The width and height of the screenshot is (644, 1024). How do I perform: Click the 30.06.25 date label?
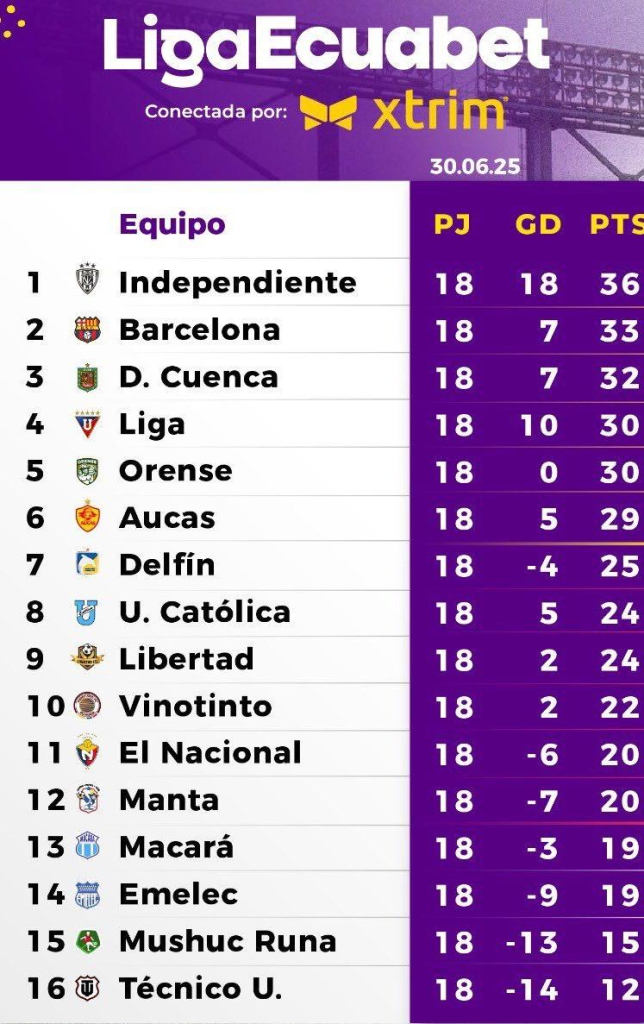475,166
